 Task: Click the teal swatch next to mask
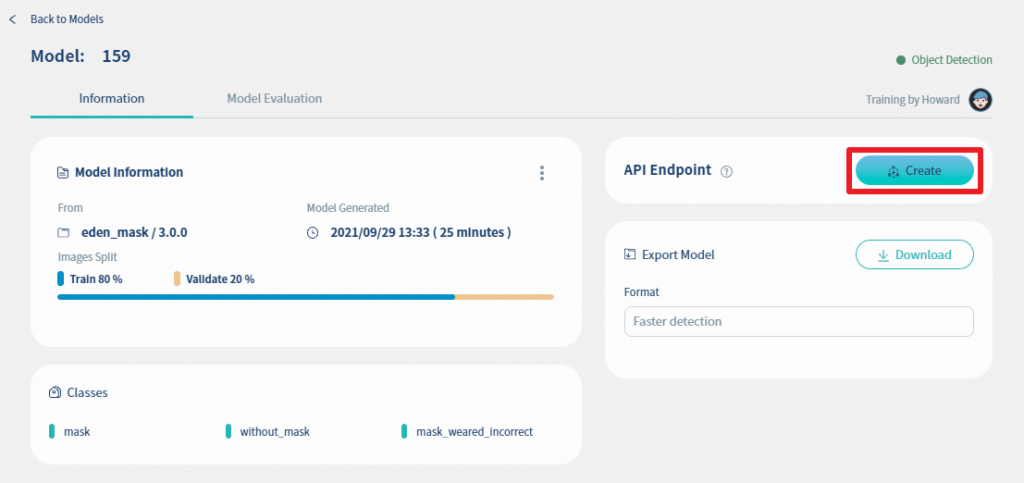(x=52, y=431)
